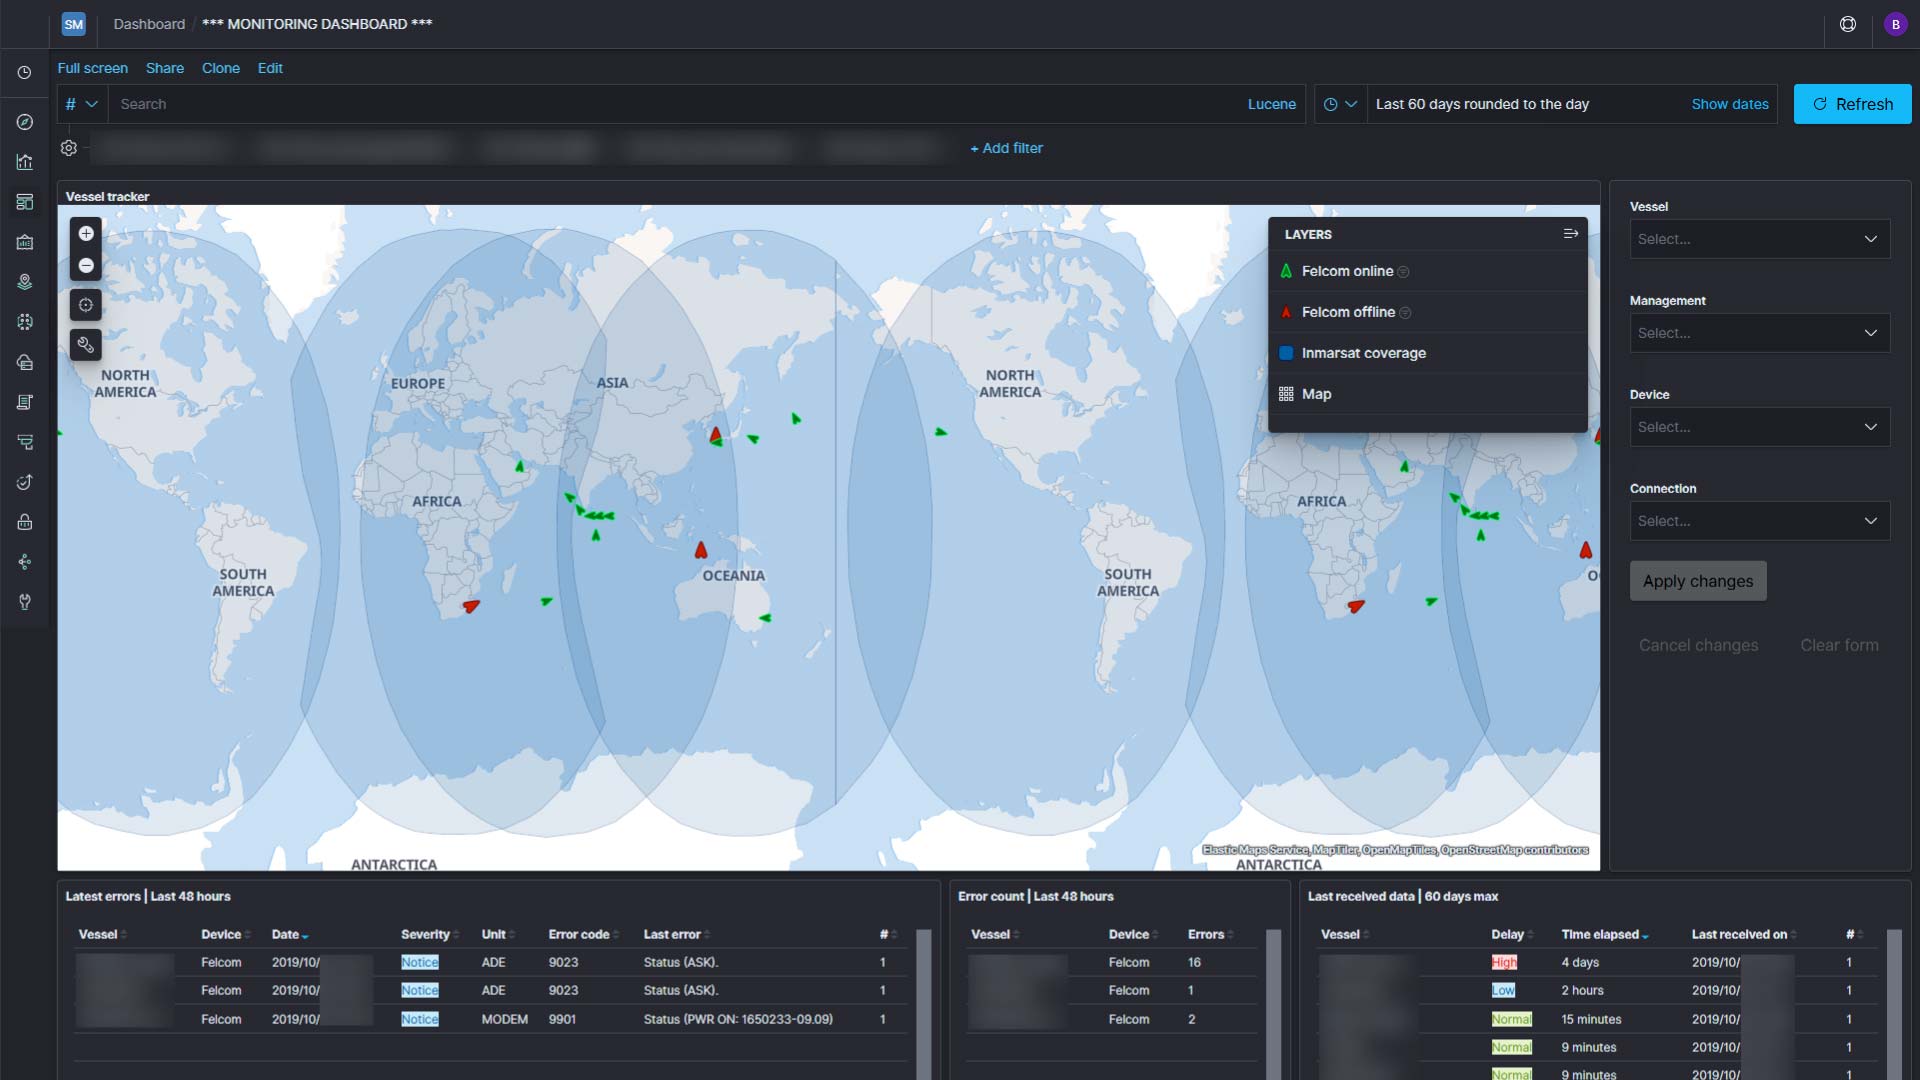Click the Show dates link
The height and width of the screenshot is (1080, 1920).
pos(1729,104)
